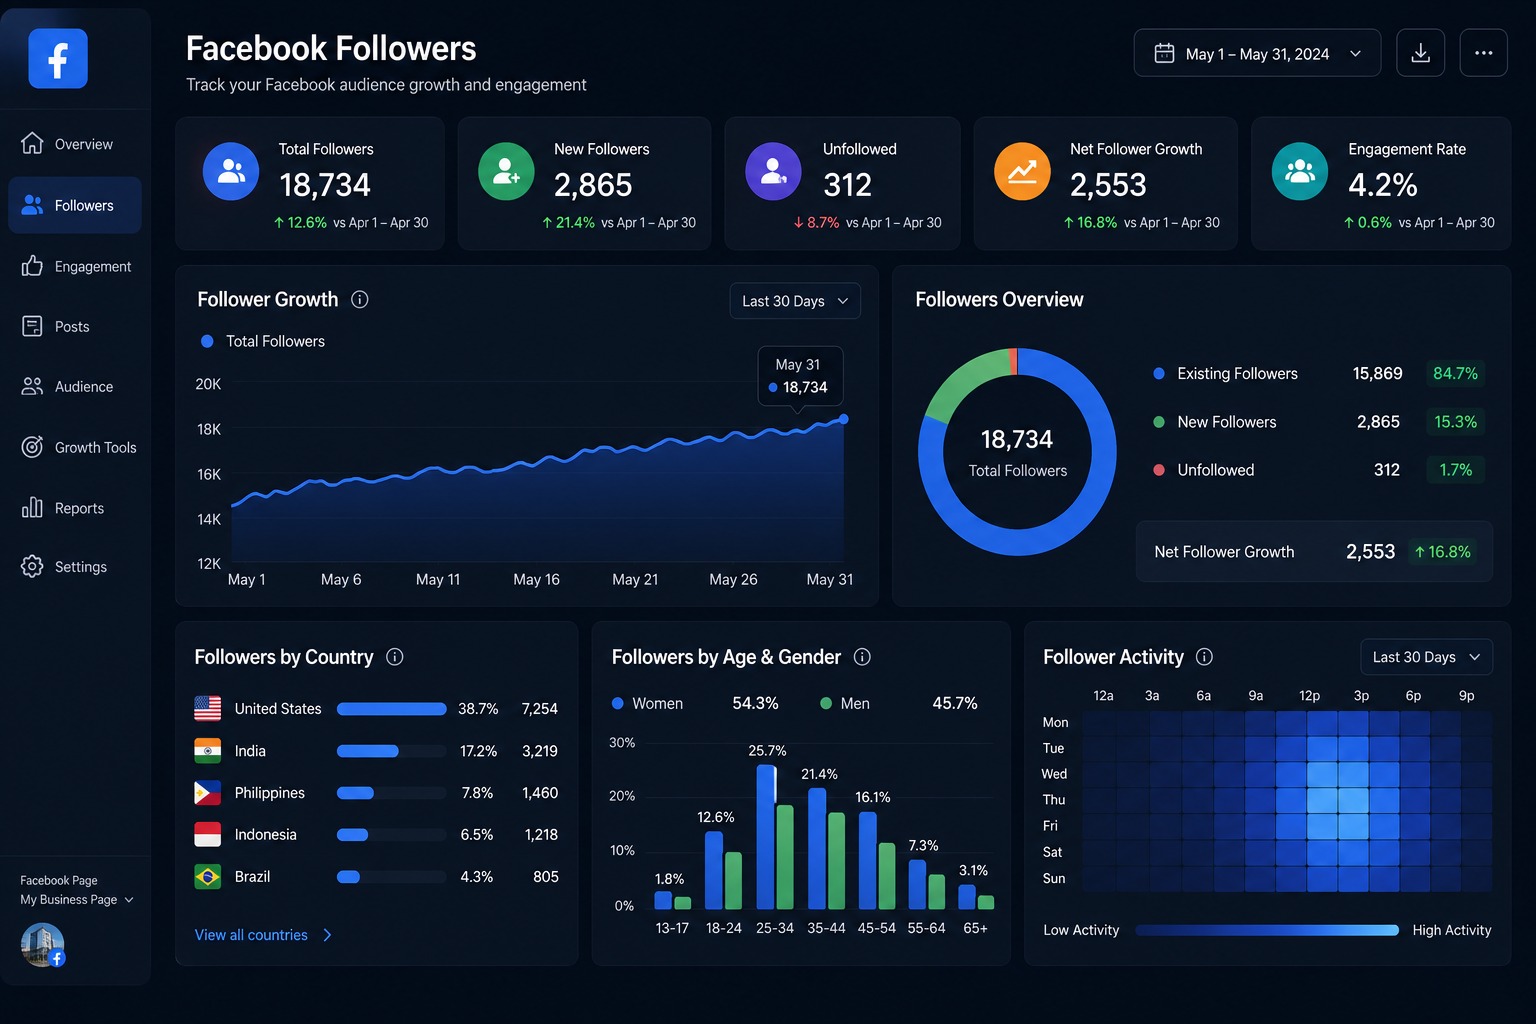Screen dimensions: 1536x1024
Task: Expand the My Business Page selector
Action: [77, 899]
